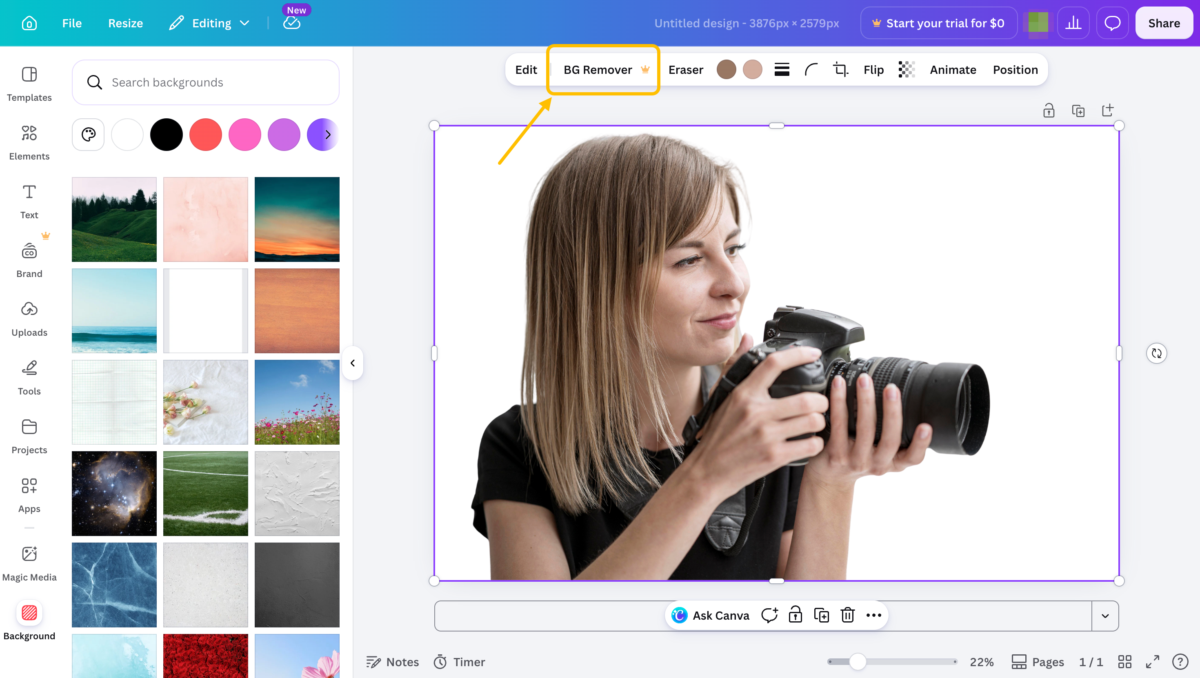Open the user avatar menu

pyautogui.click(x=1039, y=23)
